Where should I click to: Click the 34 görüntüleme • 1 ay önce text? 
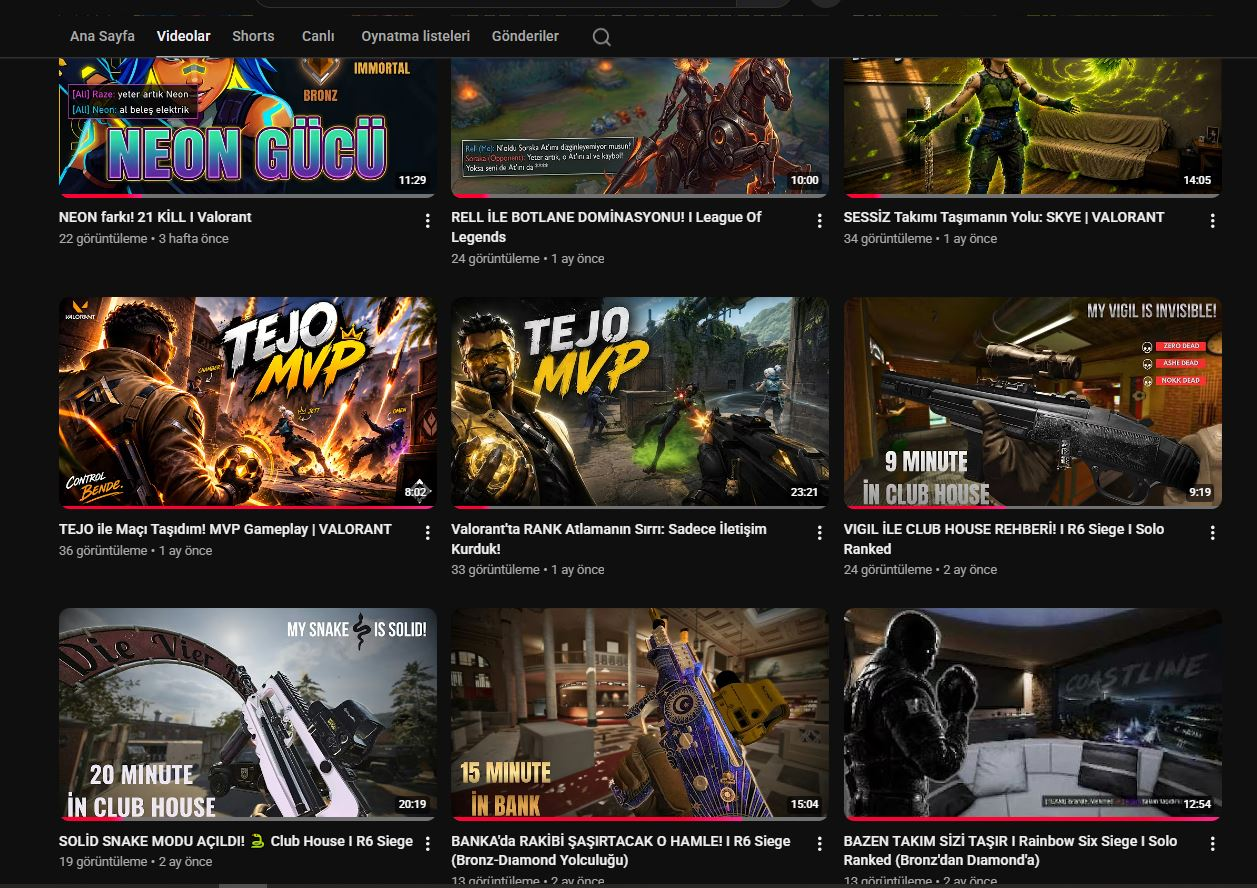coord(920,239)
